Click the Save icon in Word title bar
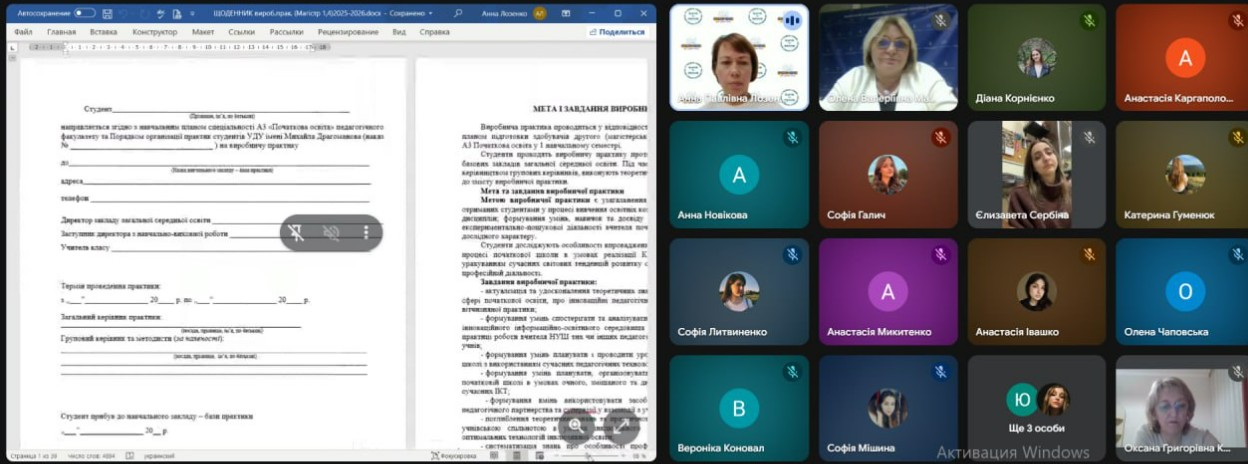 (107, 14)
